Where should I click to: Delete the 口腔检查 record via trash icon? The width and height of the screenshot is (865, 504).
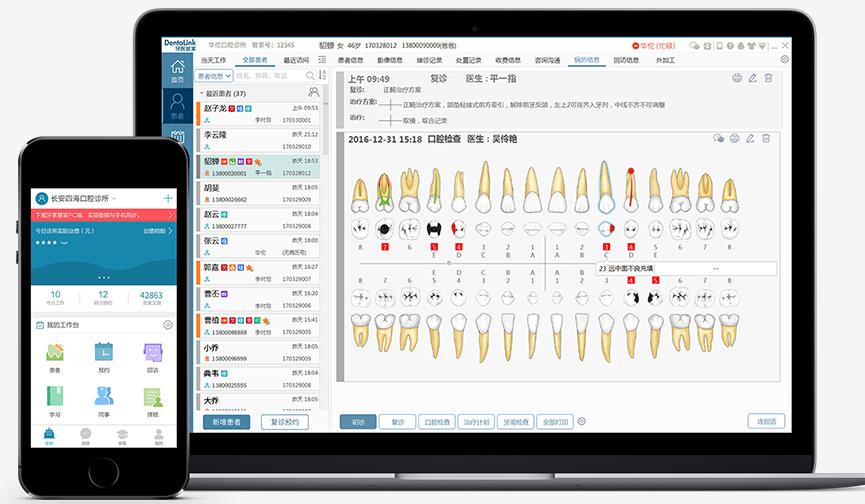tap(767, 139)
